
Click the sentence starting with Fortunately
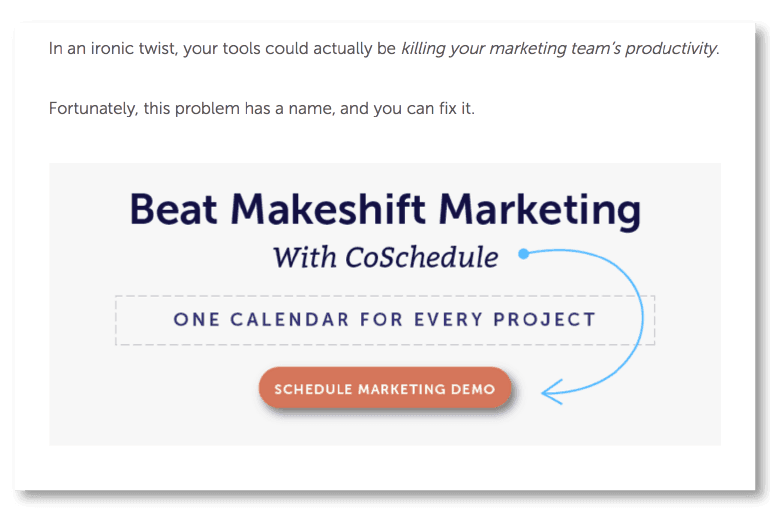tap(262, 108)
